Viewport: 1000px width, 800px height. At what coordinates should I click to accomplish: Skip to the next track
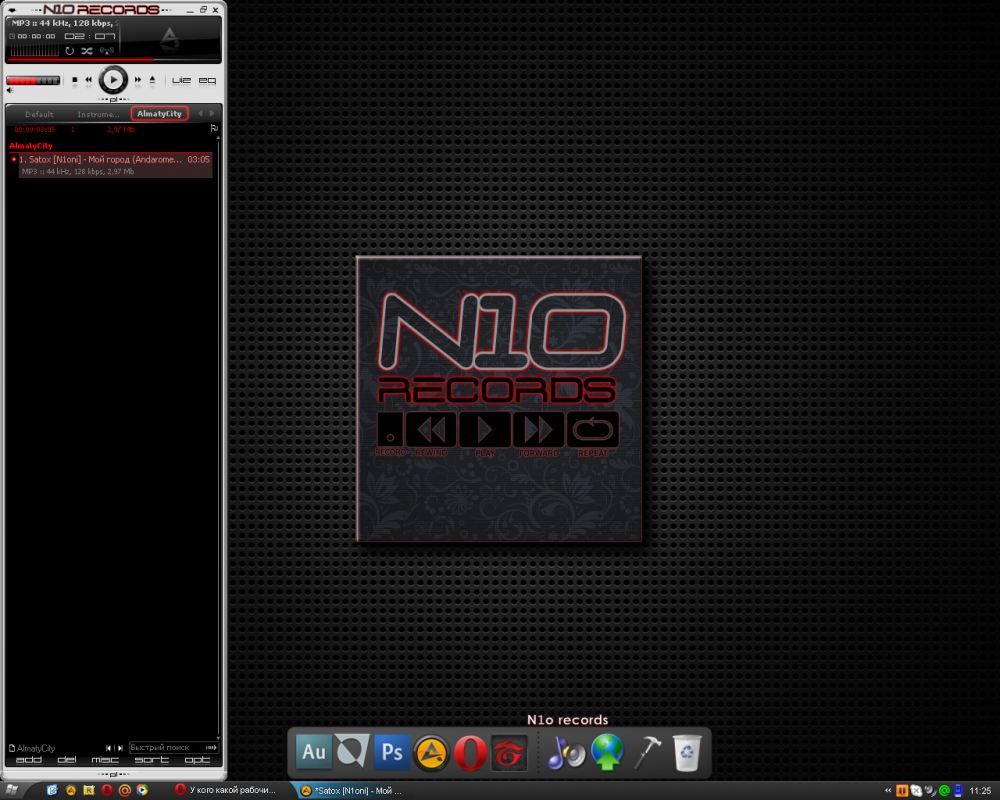pos(138,80)
